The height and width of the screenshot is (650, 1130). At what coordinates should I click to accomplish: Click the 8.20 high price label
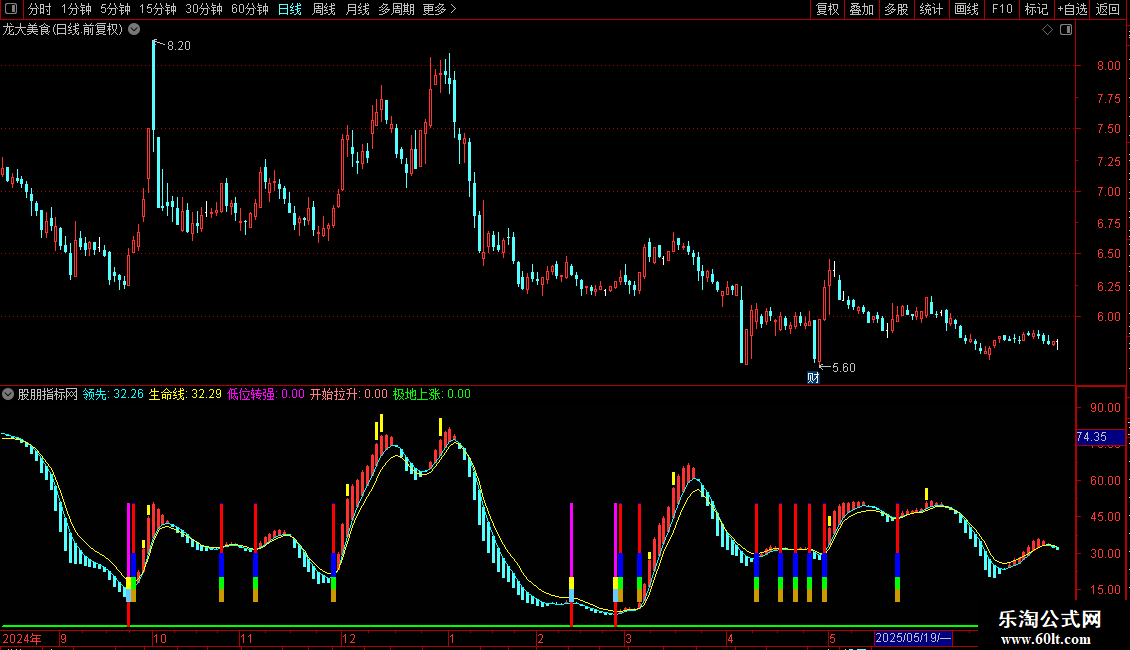(x=179, y=45)
